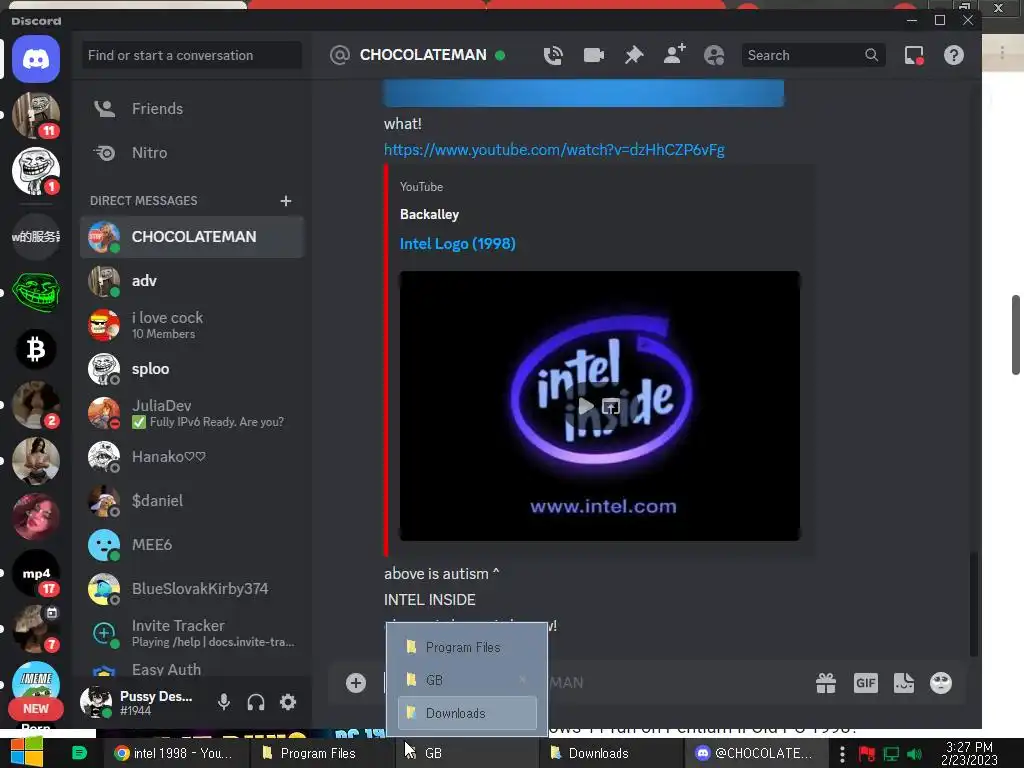Play the Intel Logo video

click(x=586, y=406)
